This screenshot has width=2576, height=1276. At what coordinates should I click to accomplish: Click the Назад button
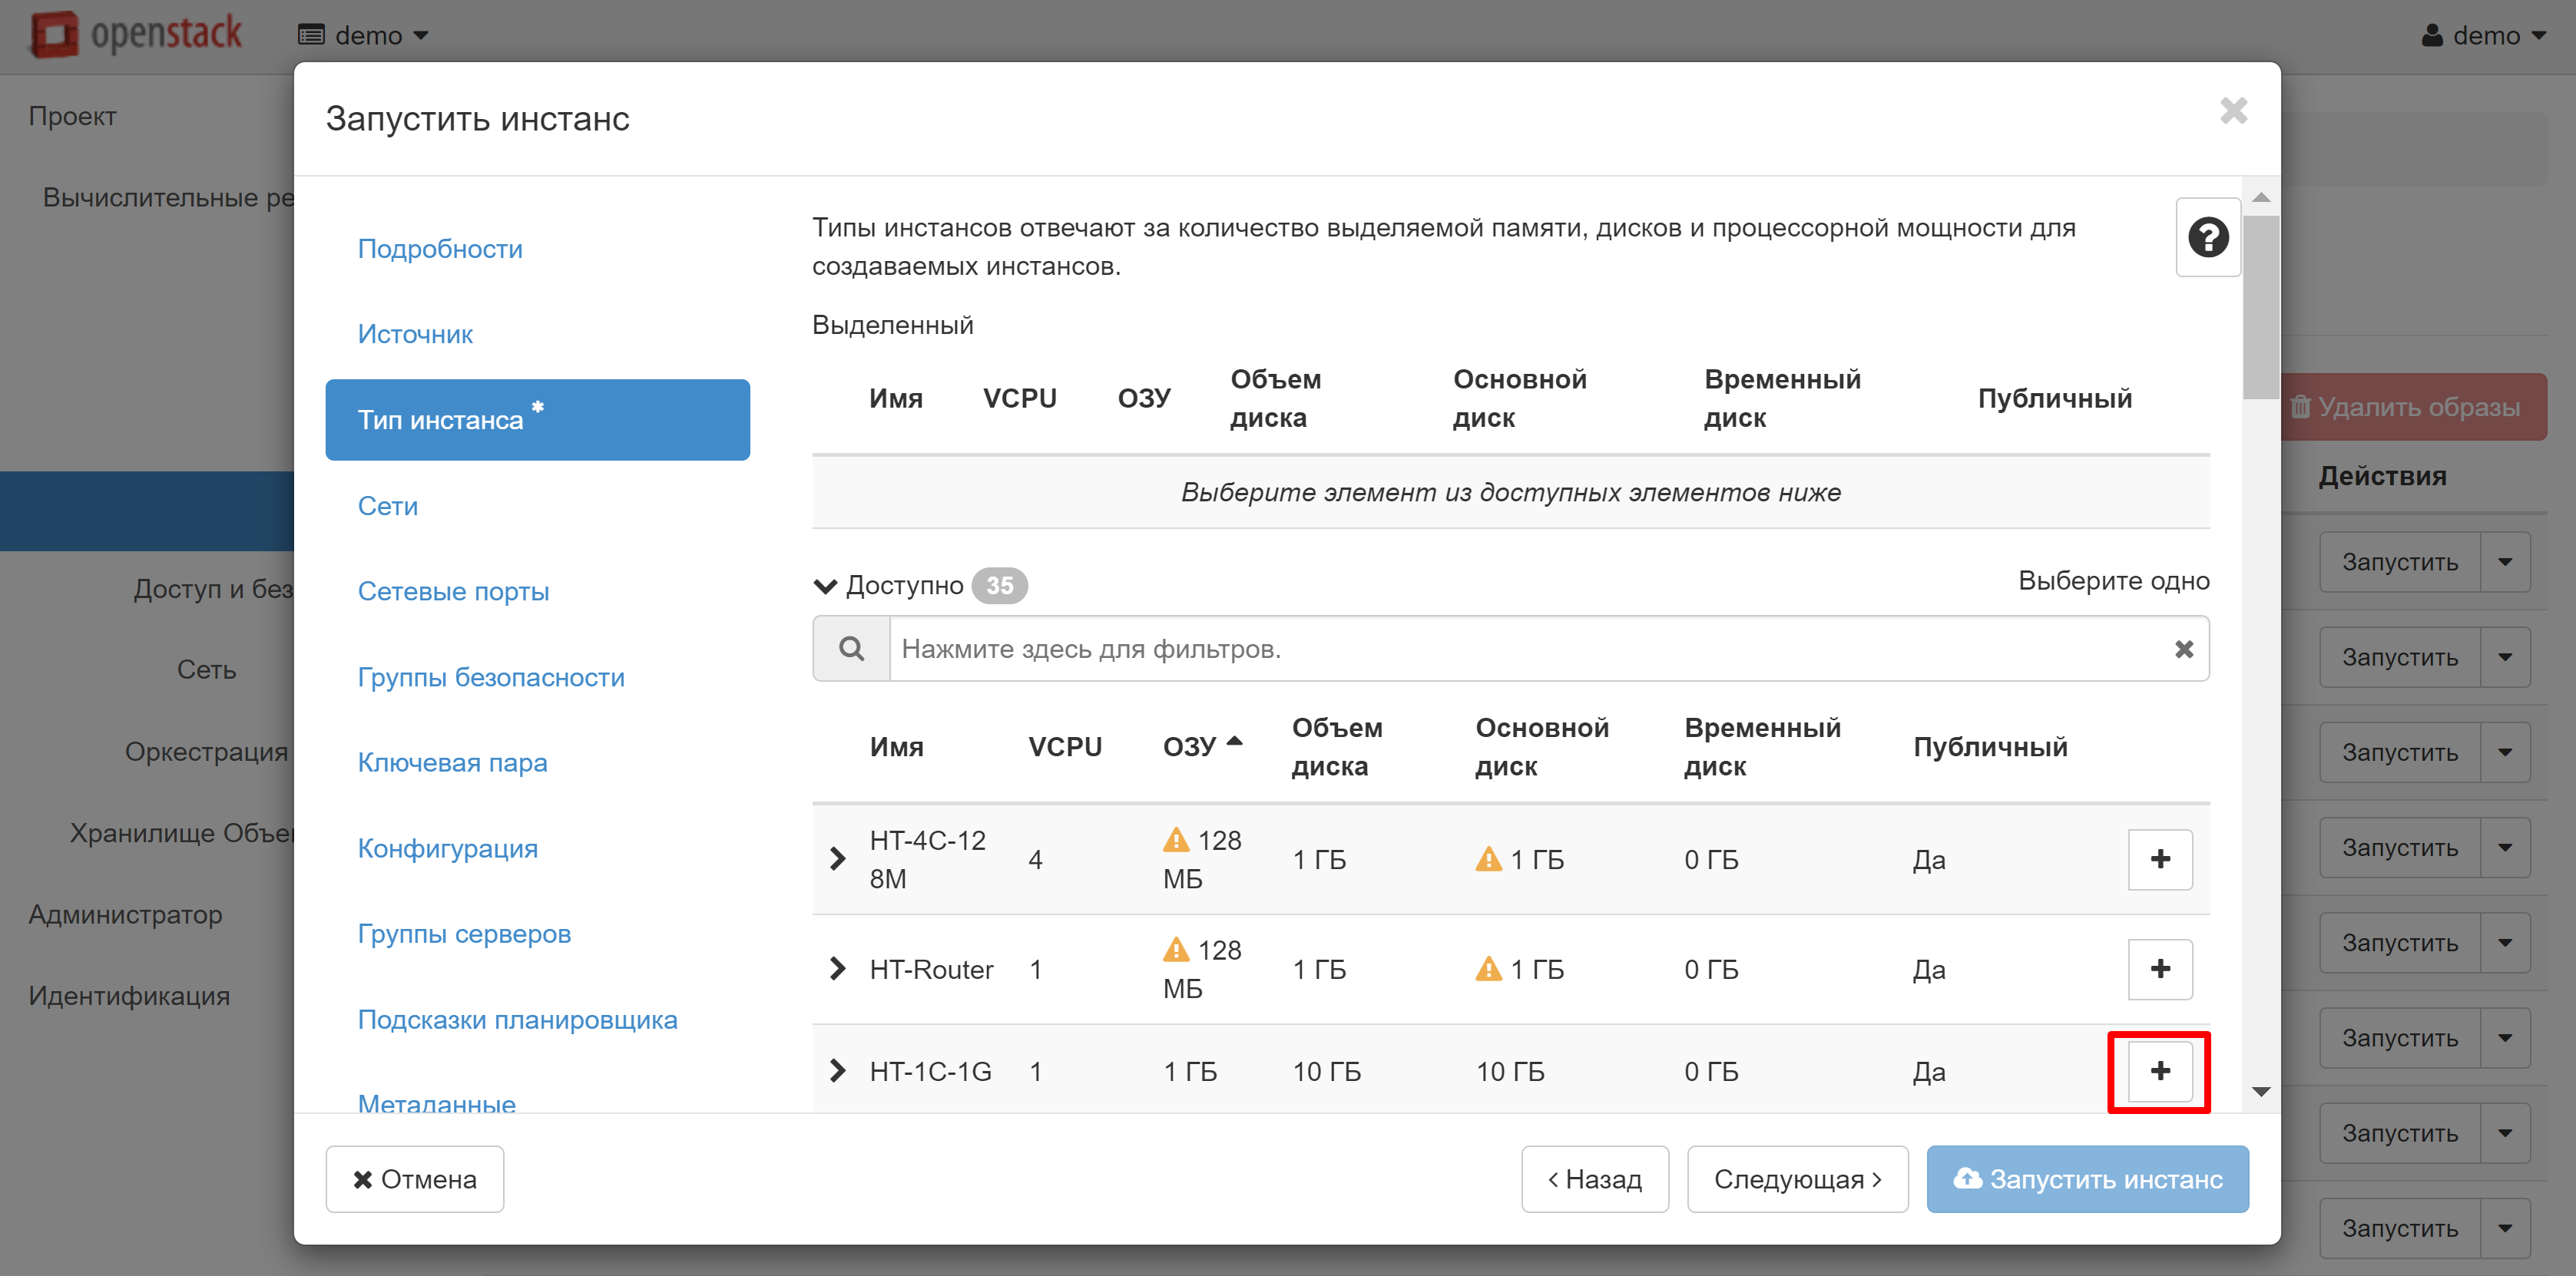coord(1594,1179)
